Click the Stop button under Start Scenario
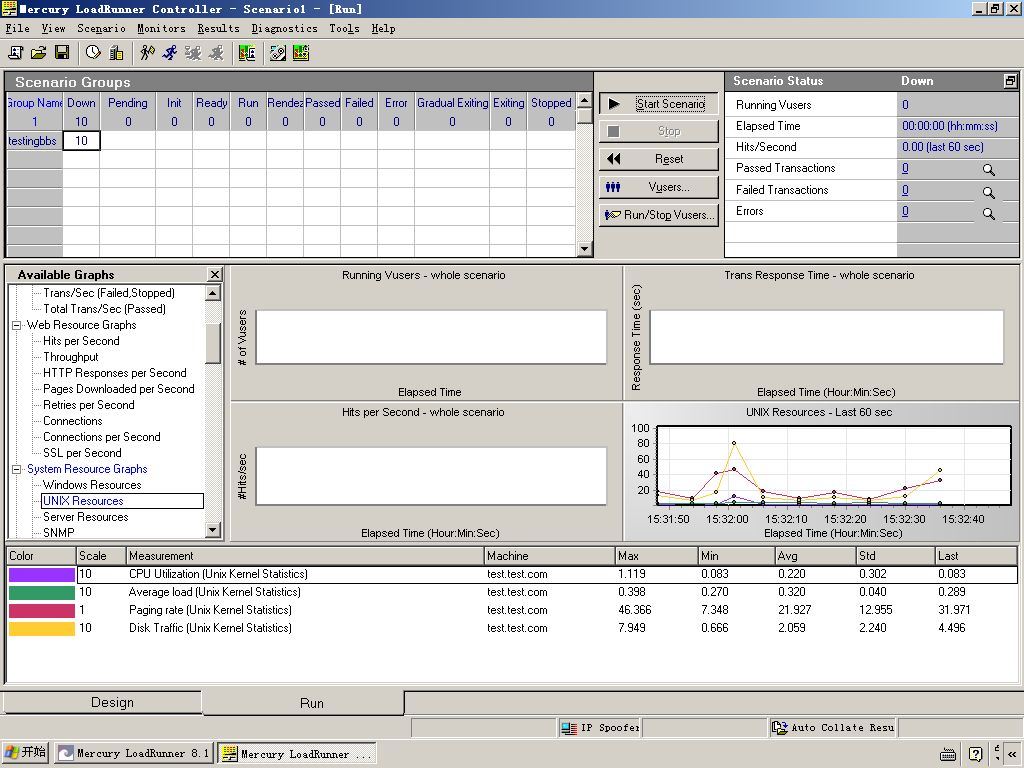Viewport: 1024px width, 768px height. pyautogui.click(x=659, y=131)
